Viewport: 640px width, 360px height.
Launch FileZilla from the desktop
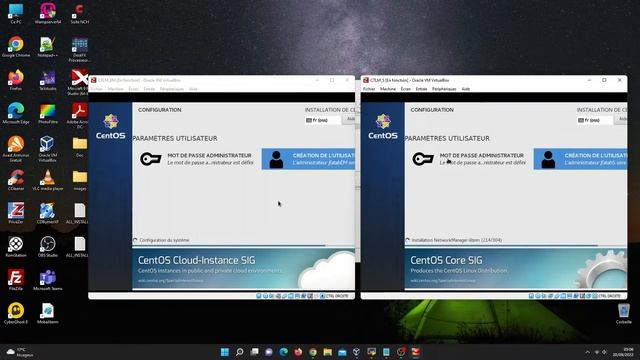[x=16, y=280]
